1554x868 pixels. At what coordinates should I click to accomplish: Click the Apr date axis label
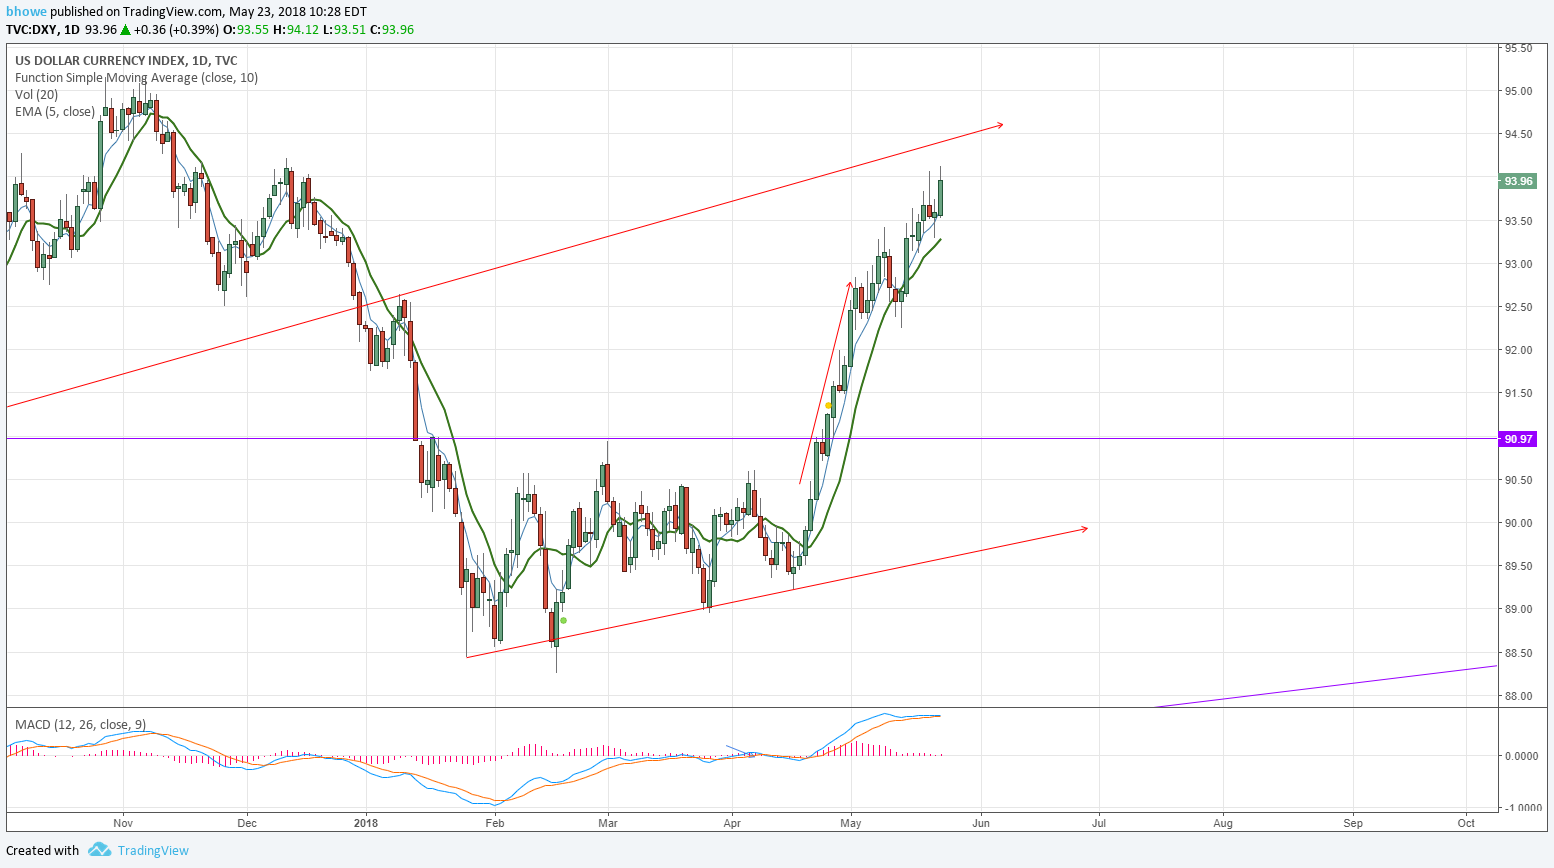732,824
